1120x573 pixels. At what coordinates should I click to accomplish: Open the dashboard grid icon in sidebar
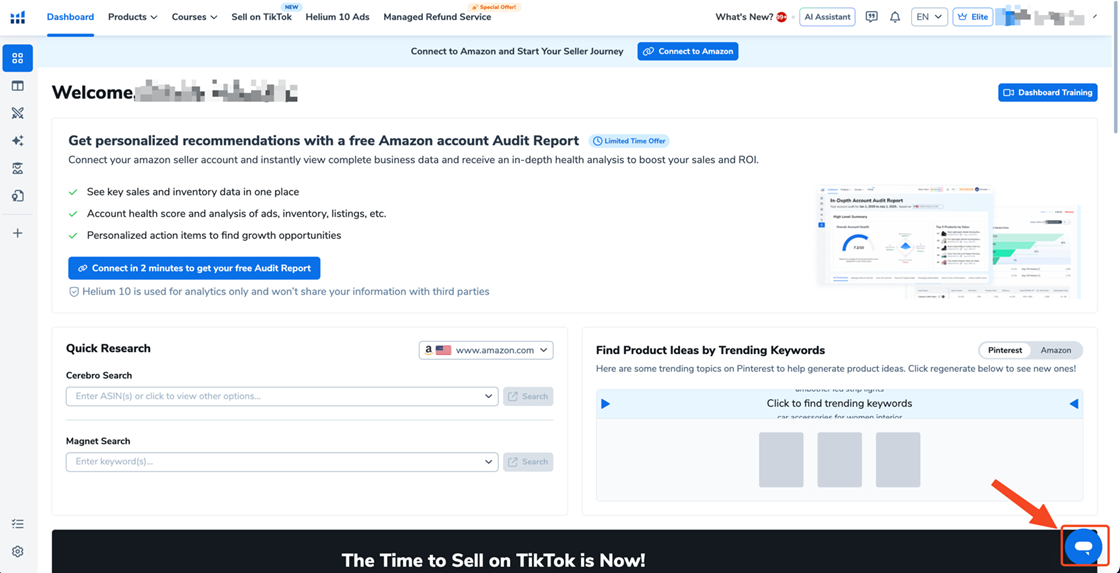click(17, 58)
